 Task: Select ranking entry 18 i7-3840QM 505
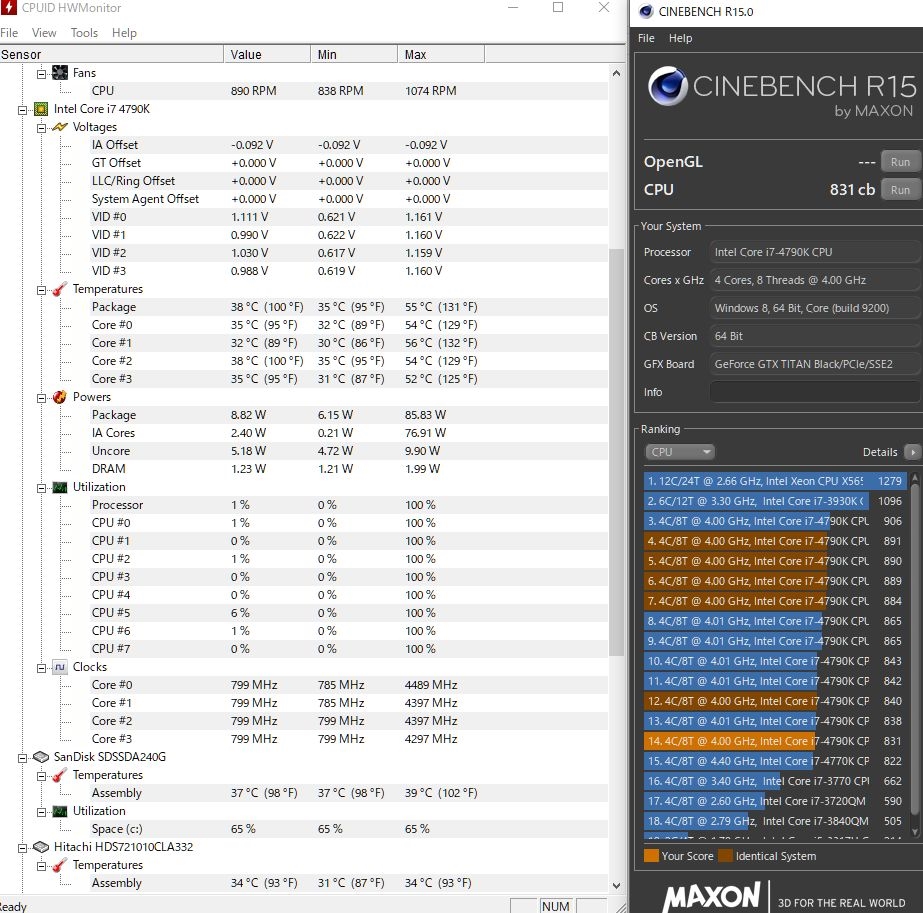(775, 821)
